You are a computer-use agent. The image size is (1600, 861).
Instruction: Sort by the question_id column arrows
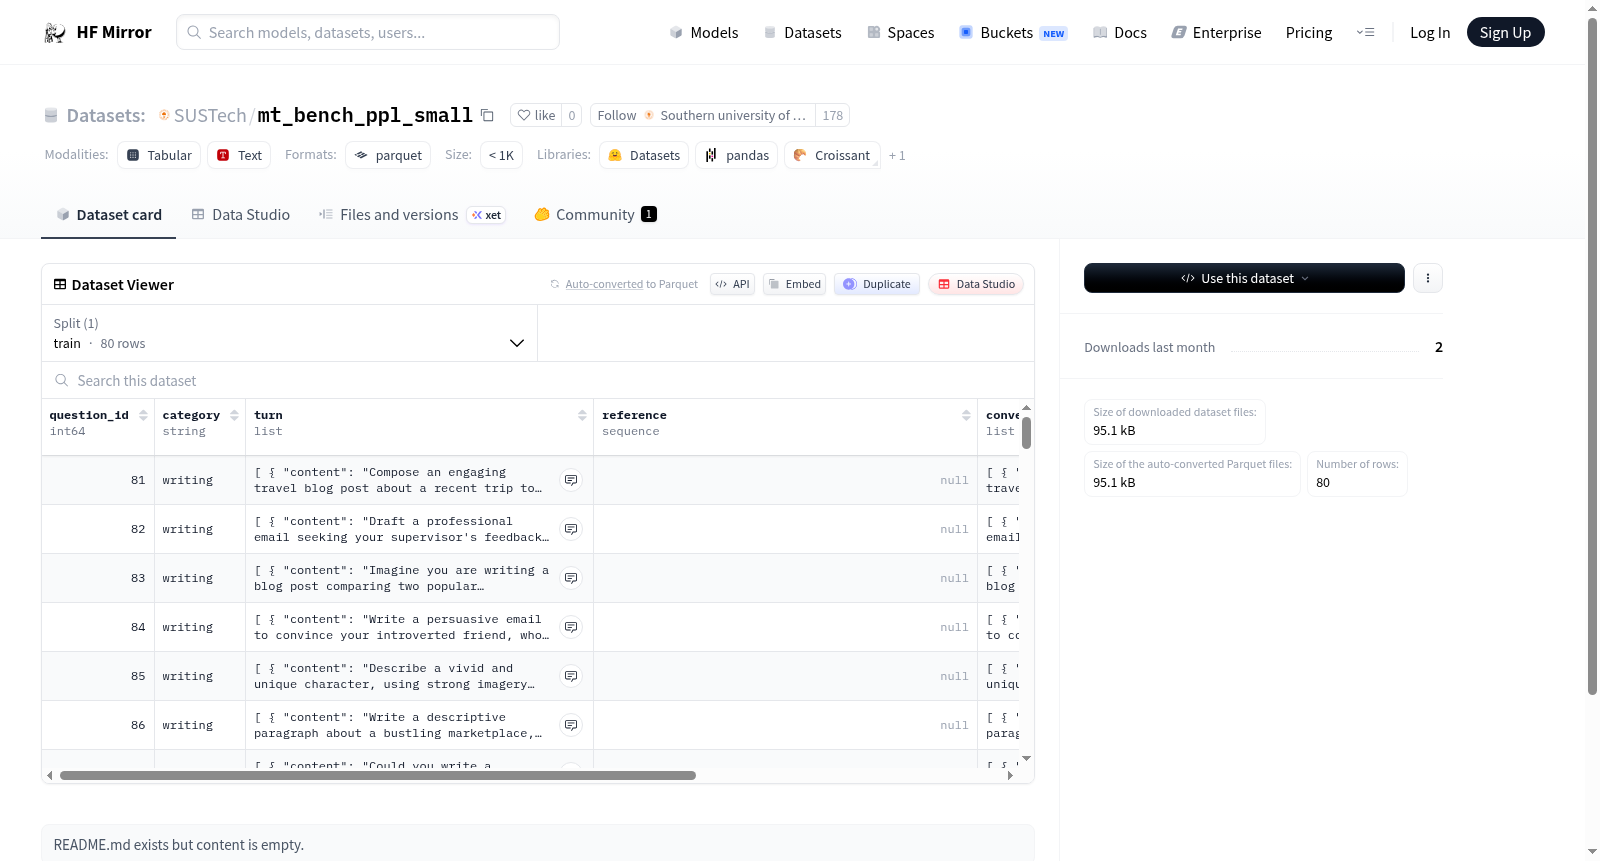point(143,415)
